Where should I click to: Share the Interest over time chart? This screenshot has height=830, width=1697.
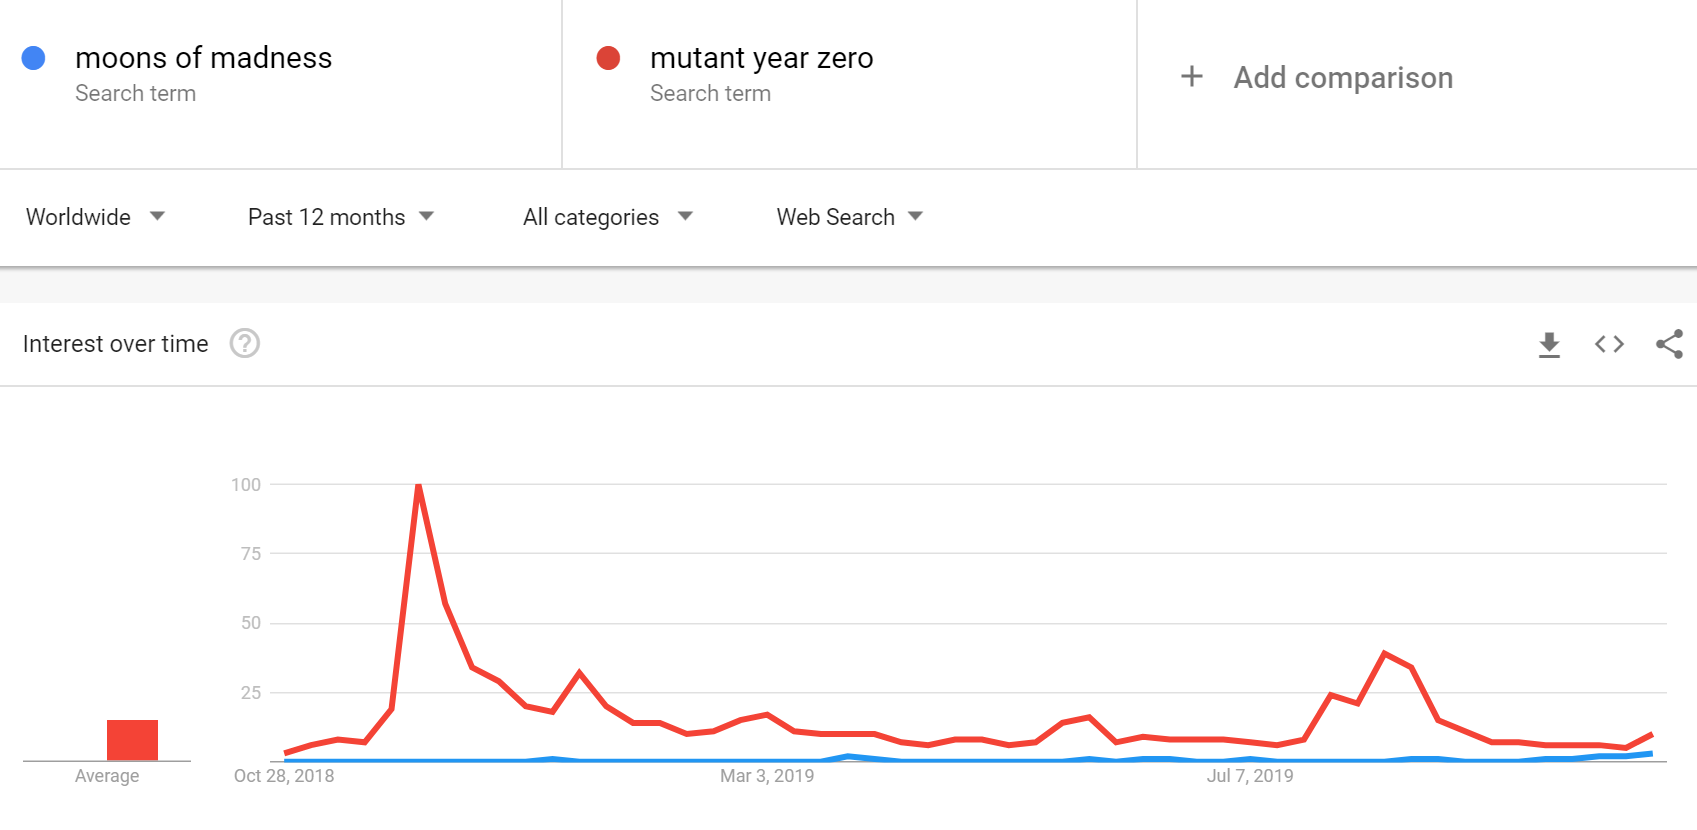tap(1669, 344)
